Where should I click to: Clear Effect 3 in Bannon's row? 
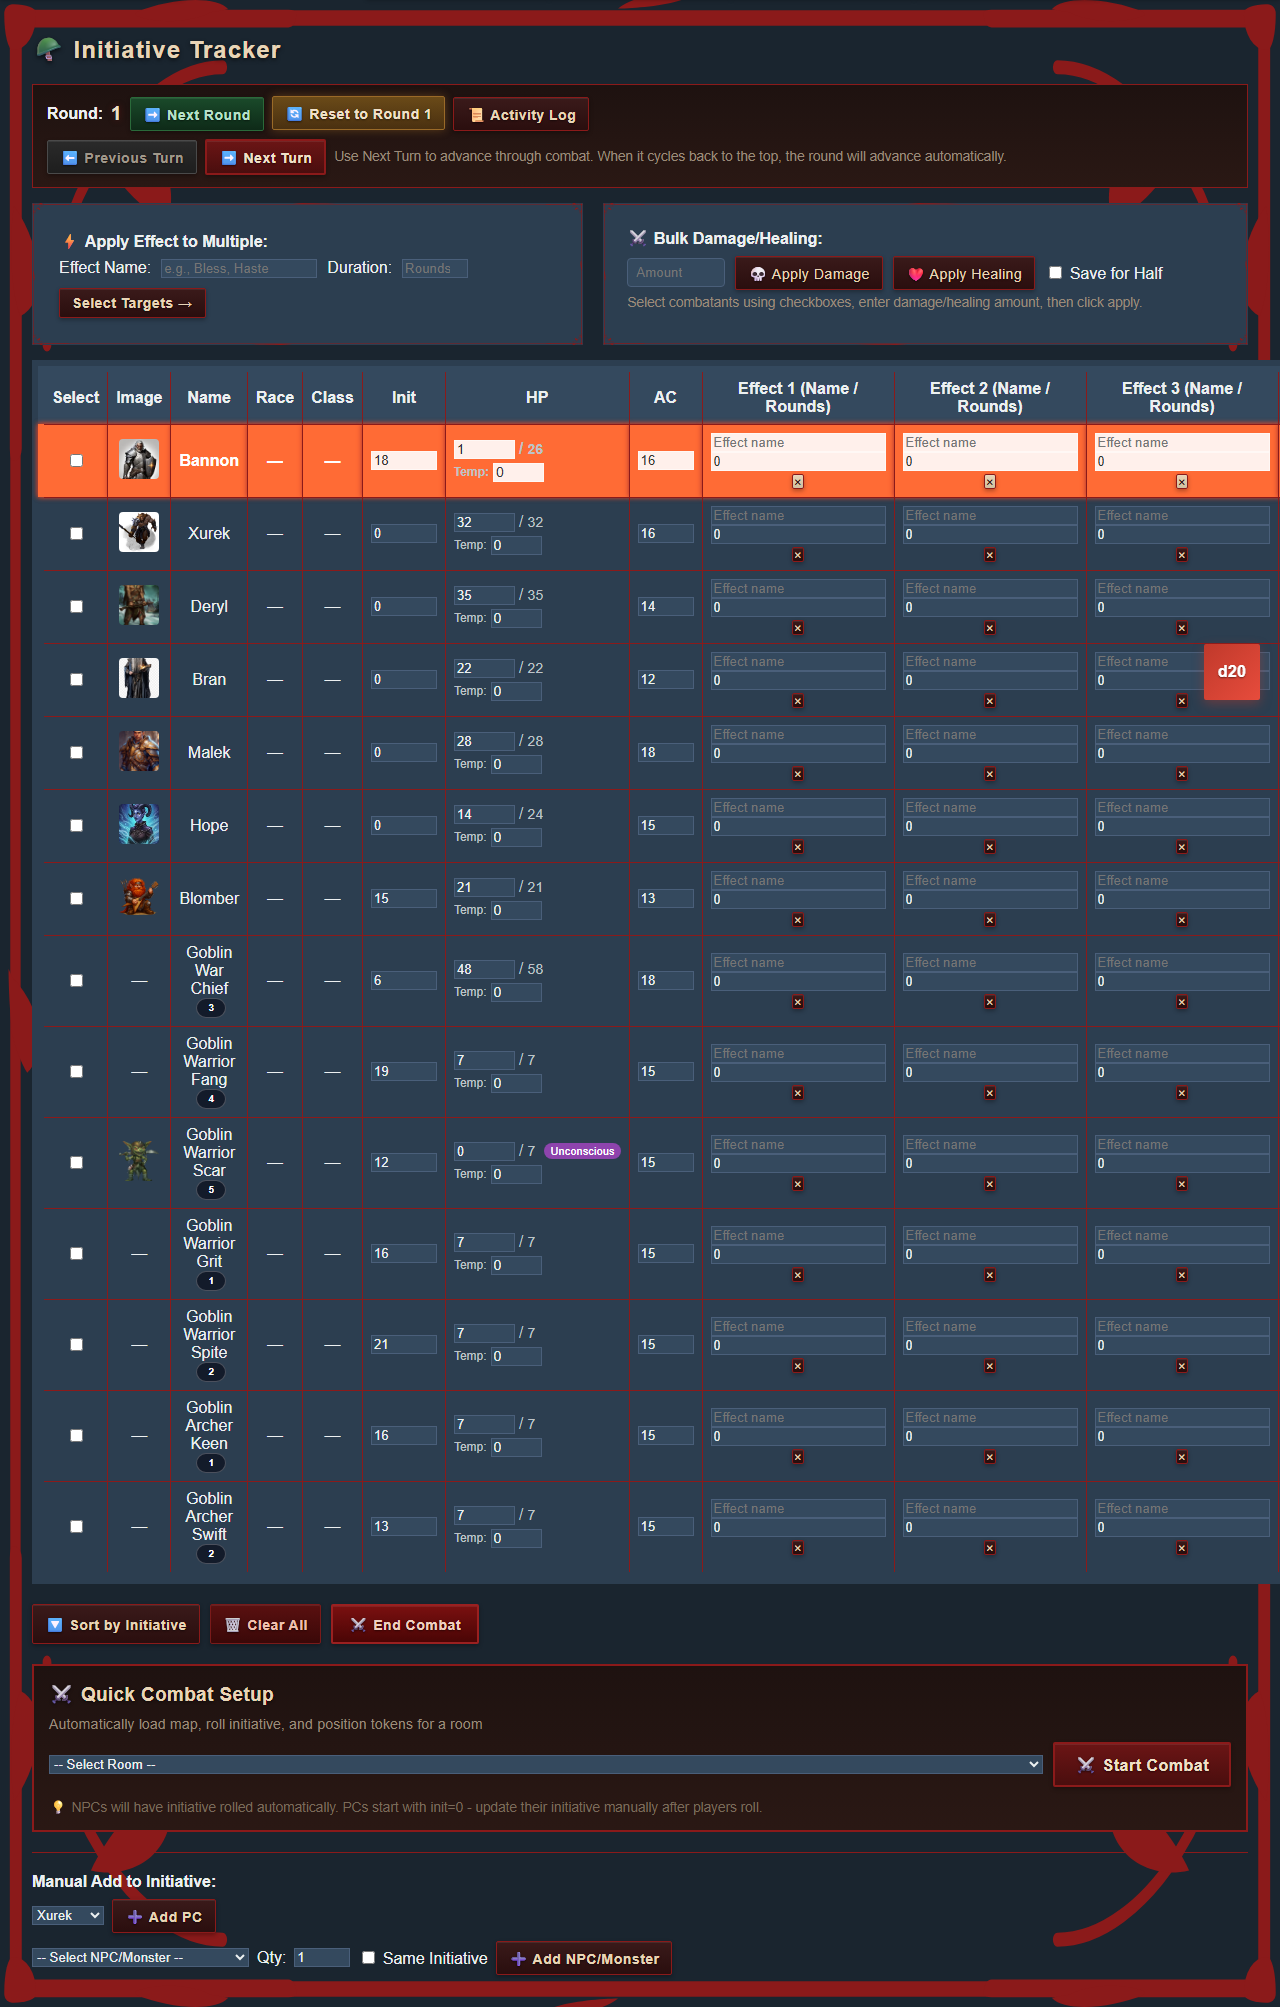pos(1182,482)
